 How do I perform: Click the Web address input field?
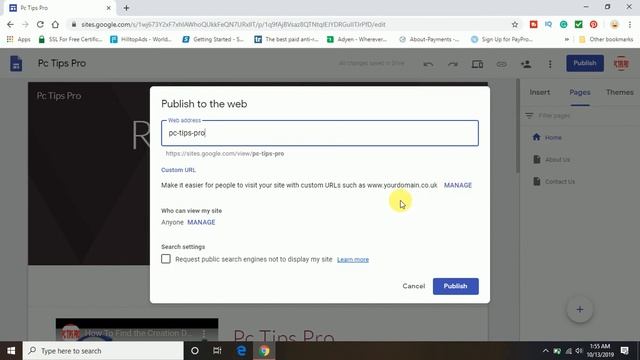pyautogui.click(x=320, y=133)
